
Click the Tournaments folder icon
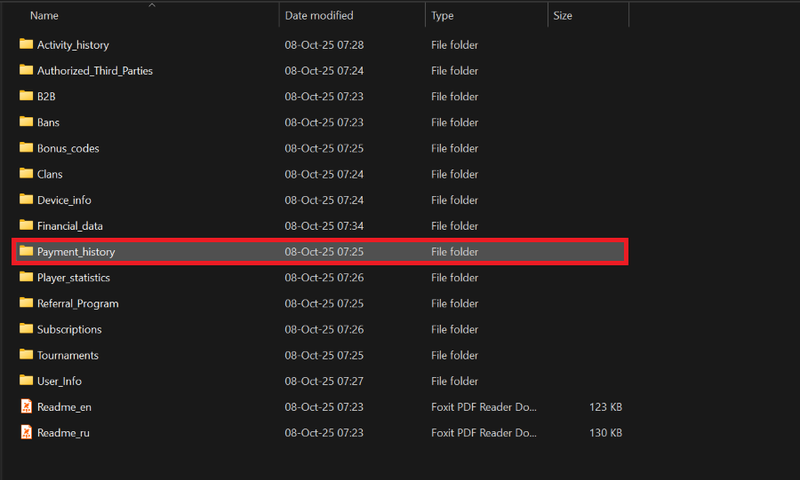pos(26,355)
